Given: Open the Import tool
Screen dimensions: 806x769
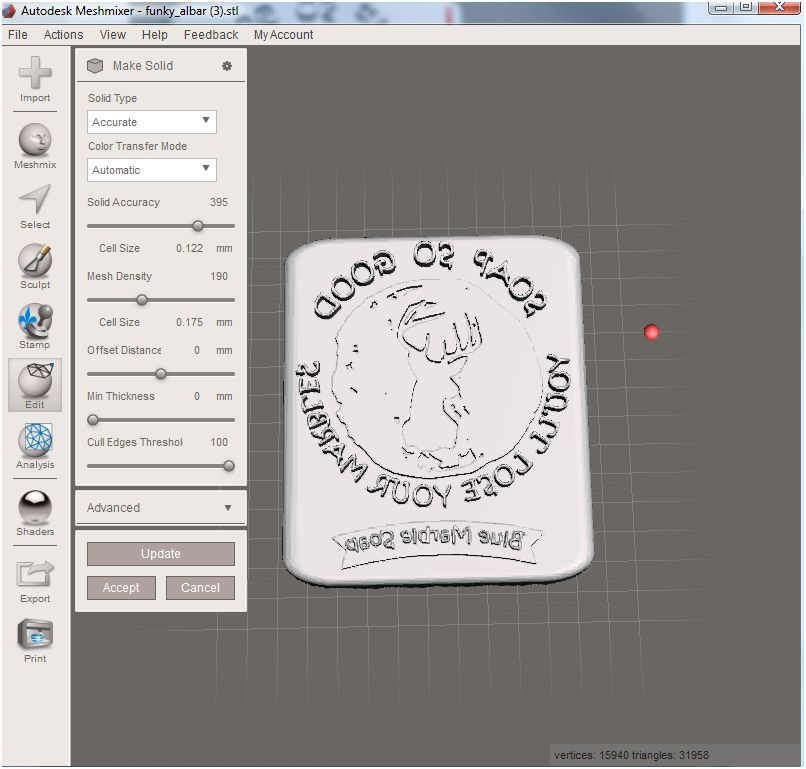Looking at the screenshot, I should 35,80.
